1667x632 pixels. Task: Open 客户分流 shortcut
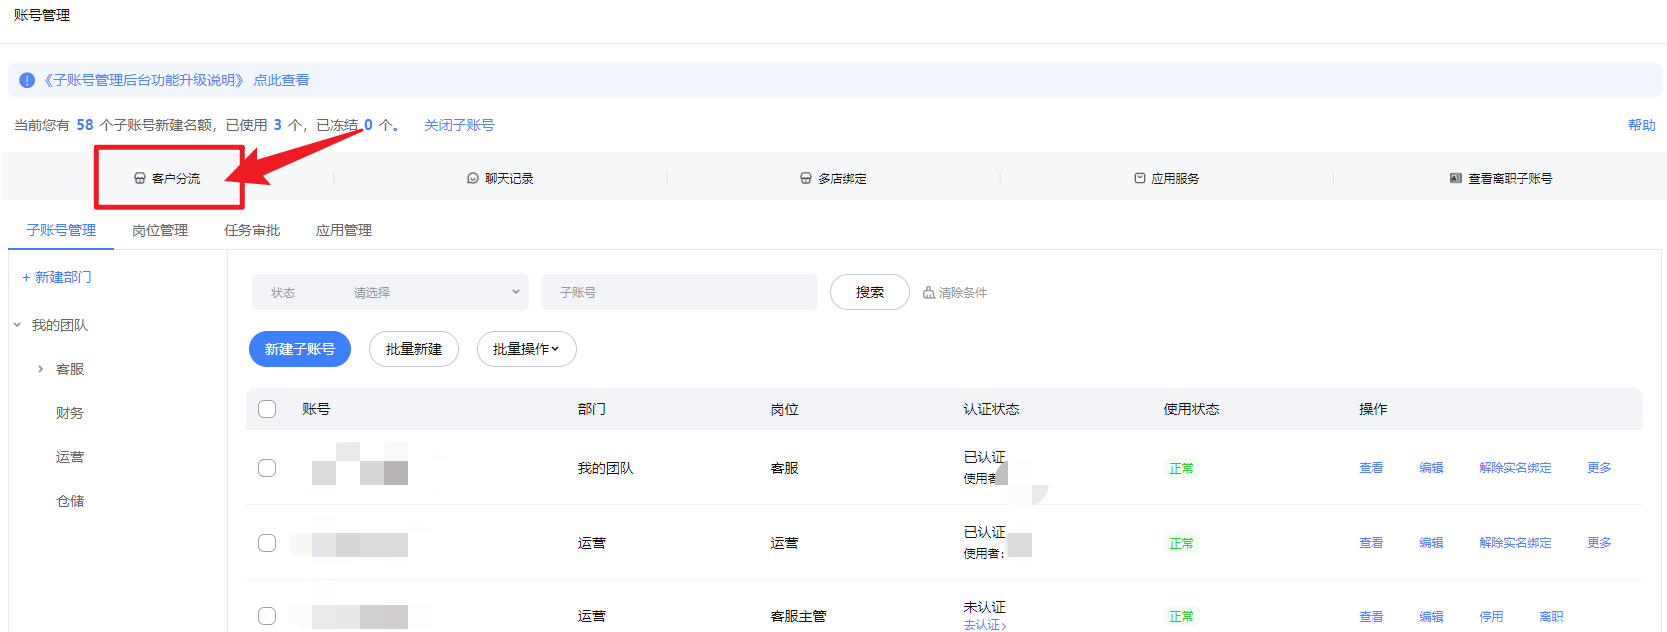point(168,178)
